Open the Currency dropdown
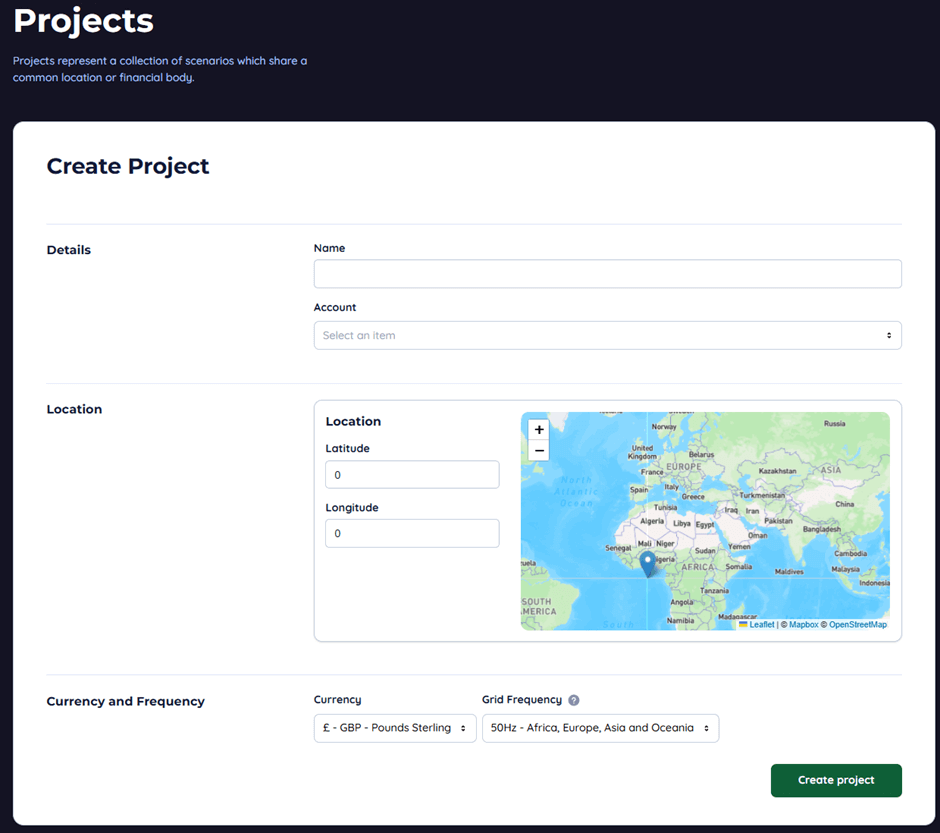Screen dimensions: 940x833 pyautogui.click(x=394, y=728)
